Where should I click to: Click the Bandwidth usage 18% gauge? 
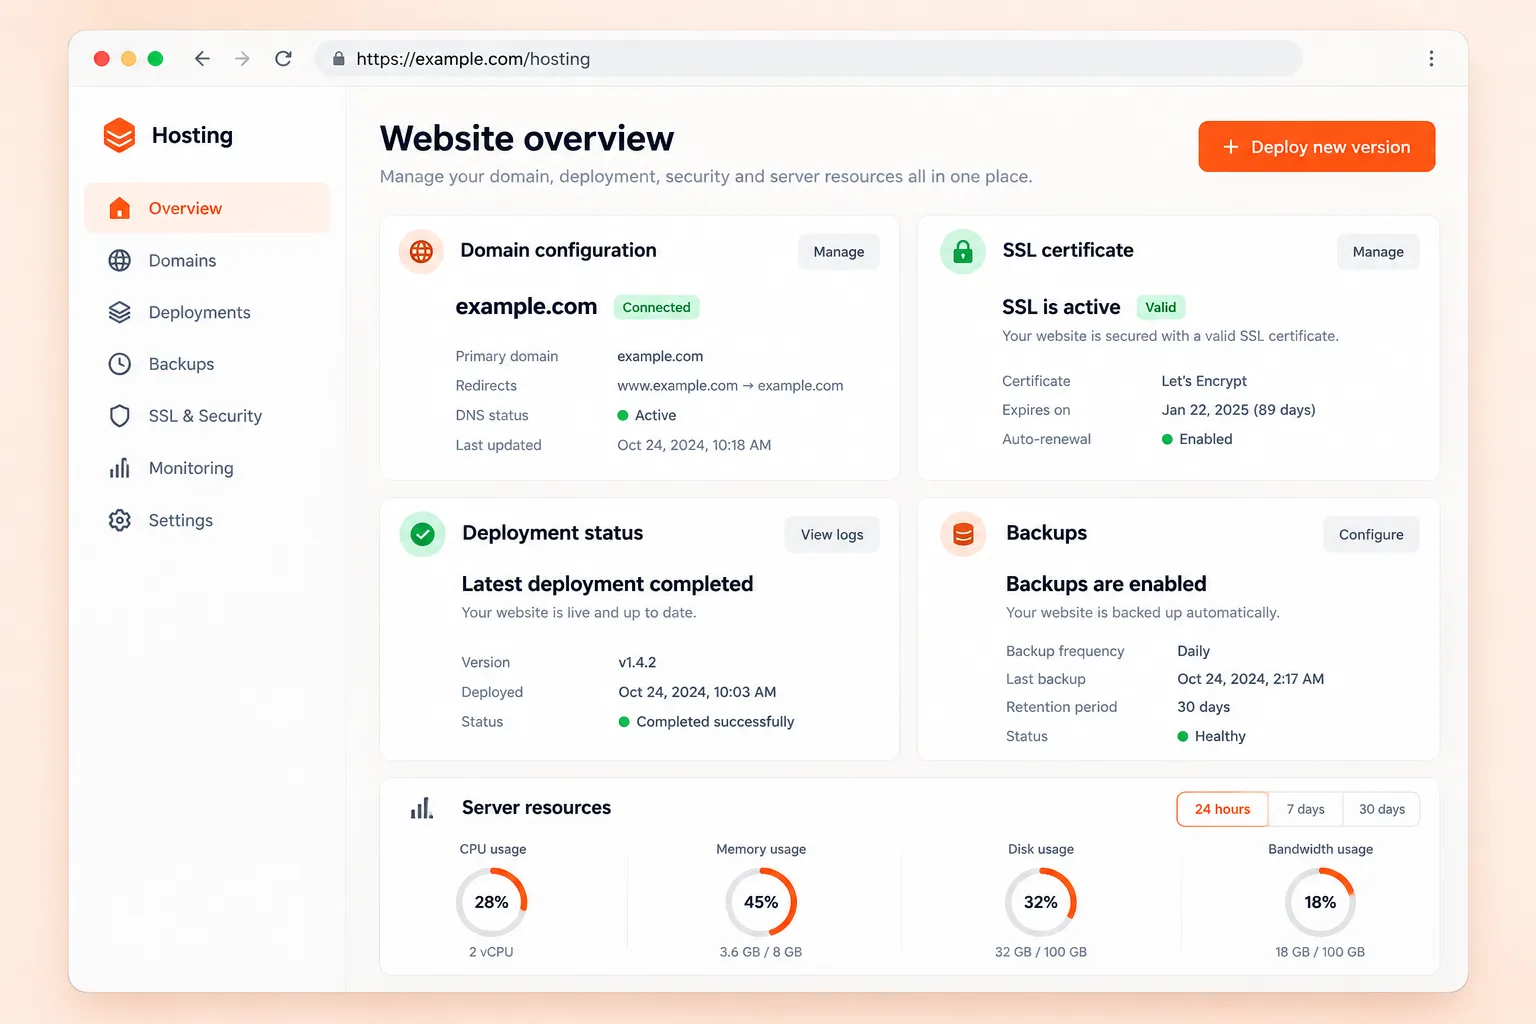1320,902
